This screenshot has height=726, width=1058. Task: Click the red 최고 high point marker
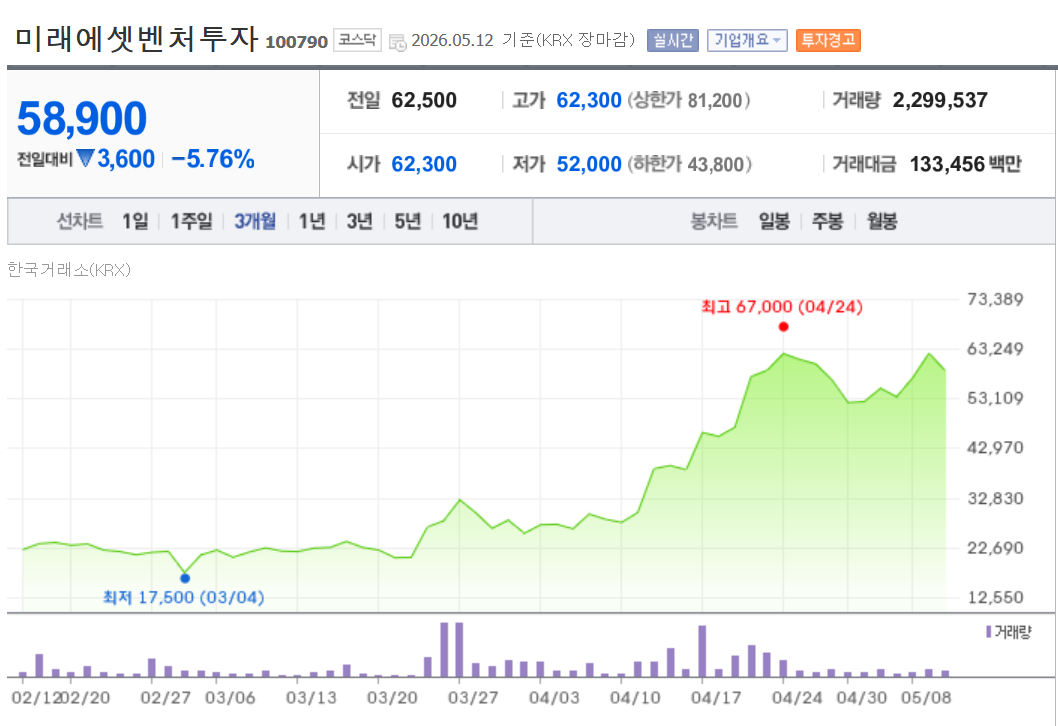pos(783,327)
